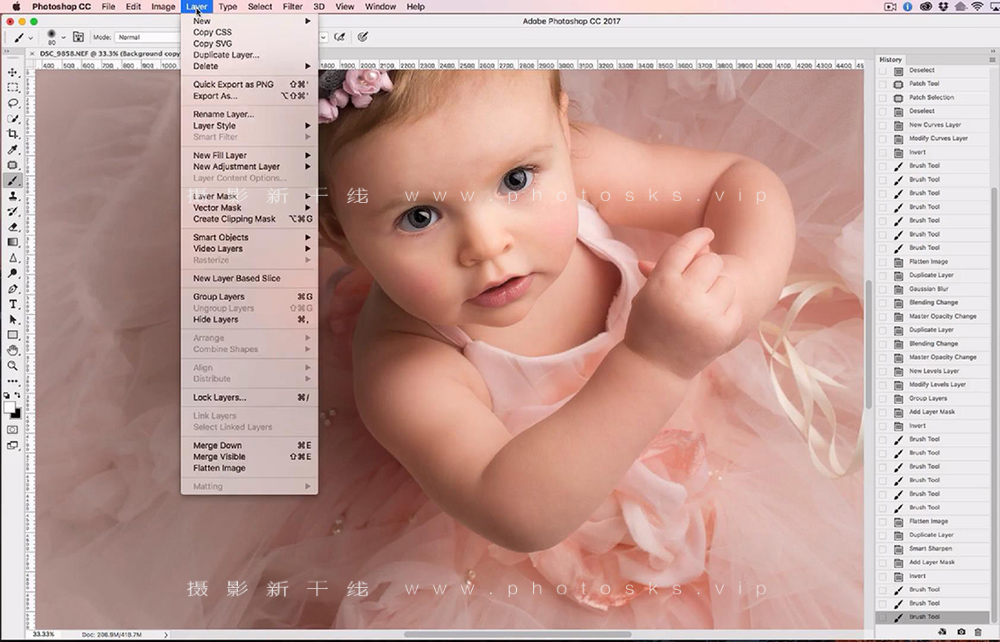This screenshot has width=1000, height=642.
Task: Expand the Smart Objects submenu
Action: (x=249, y=237)
